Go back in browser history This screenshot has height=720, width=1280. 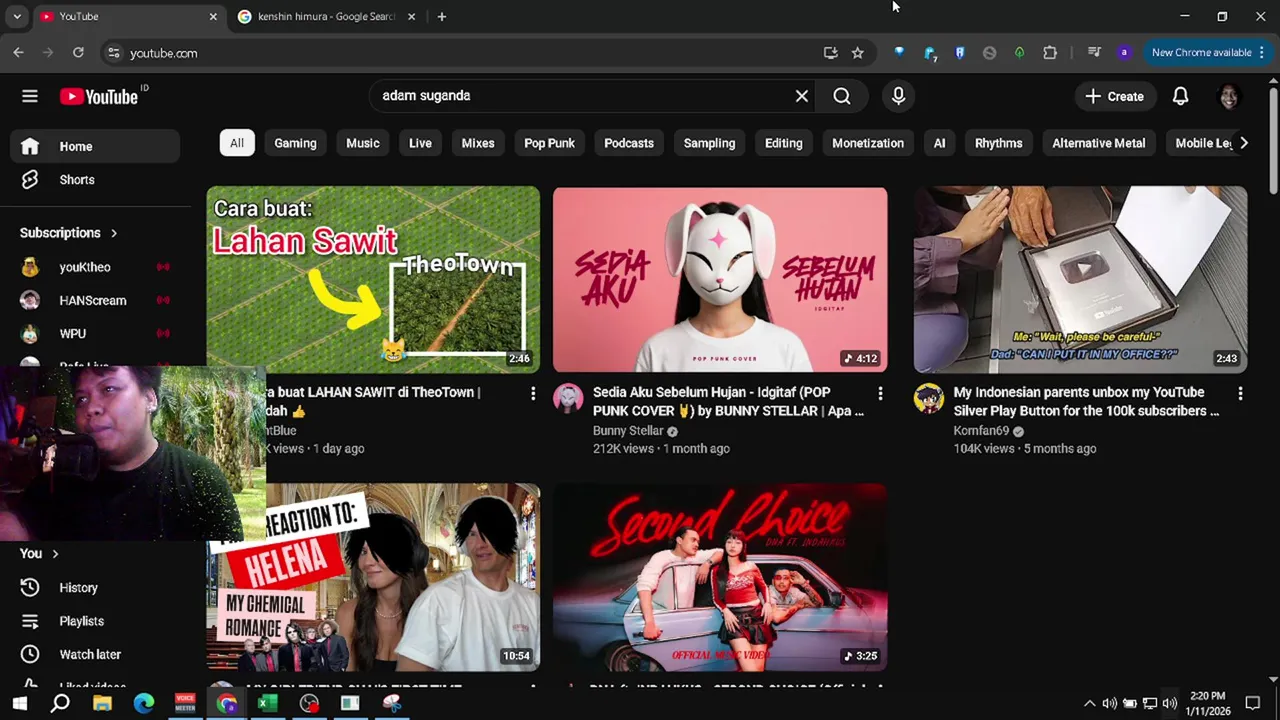pos(18,53)
